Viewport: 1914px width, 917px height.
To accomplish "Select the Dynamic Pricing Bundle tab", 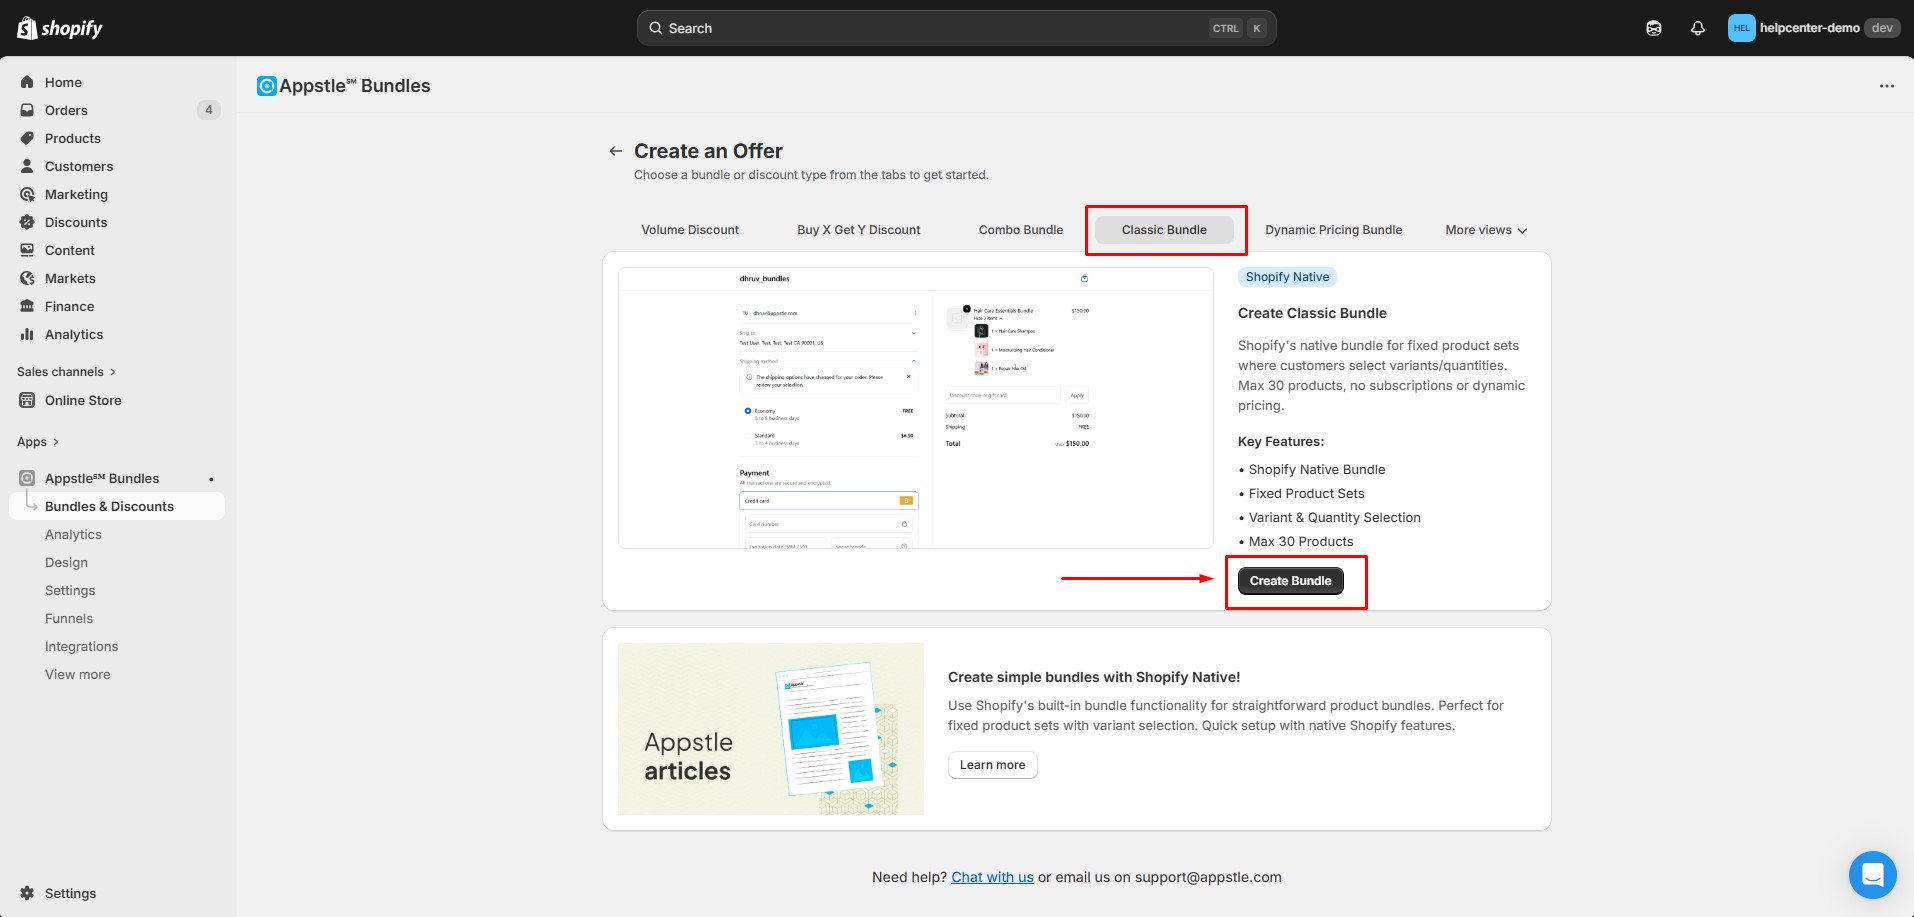I will (x=1333, y=230).
